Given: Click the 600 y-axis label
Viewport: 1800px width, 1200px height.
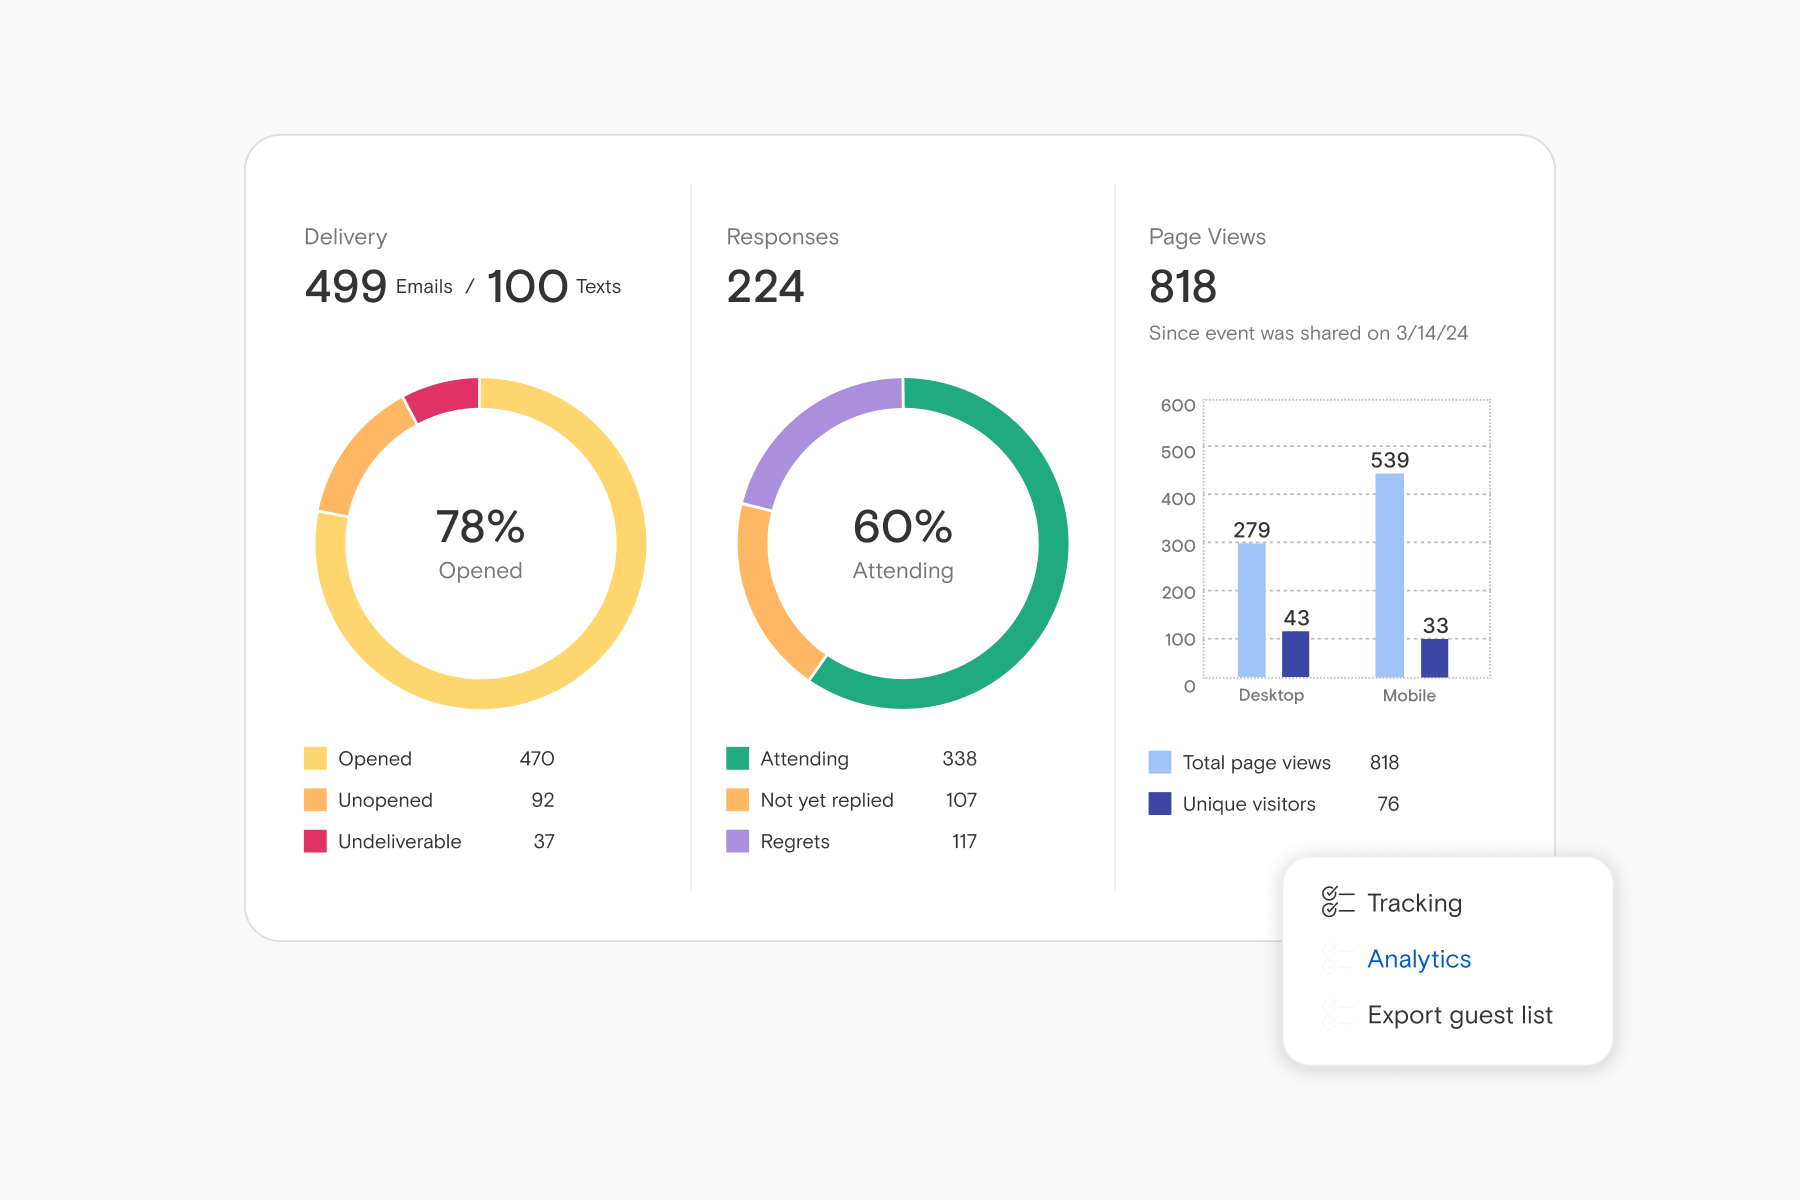Looking at the screenshot, I should pyautogui.click(x=1178, y=405).
